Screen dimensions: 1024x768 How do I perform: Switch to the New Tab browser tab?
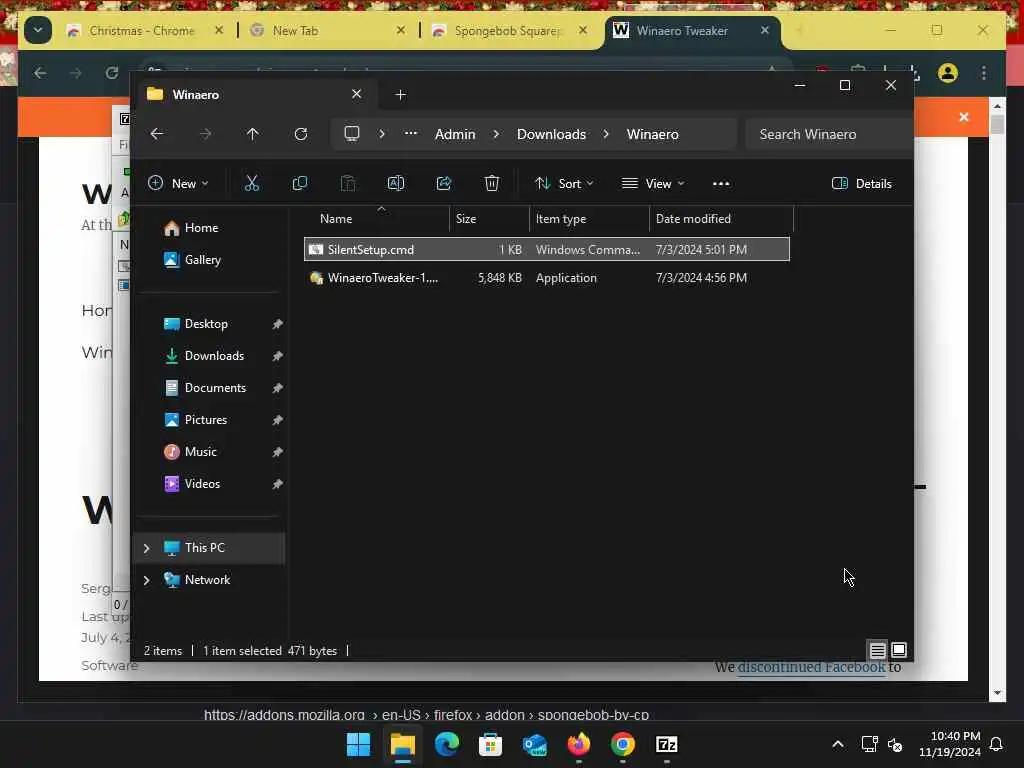coord(295,31)
